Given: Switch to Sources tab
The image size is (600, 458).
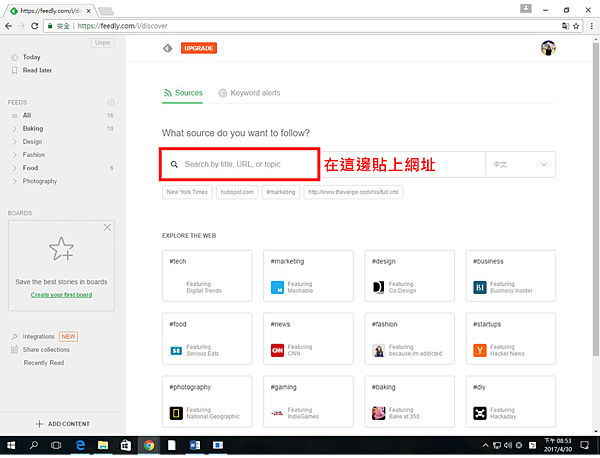Looking at the screenshot, I should click(x=183, y=93).
